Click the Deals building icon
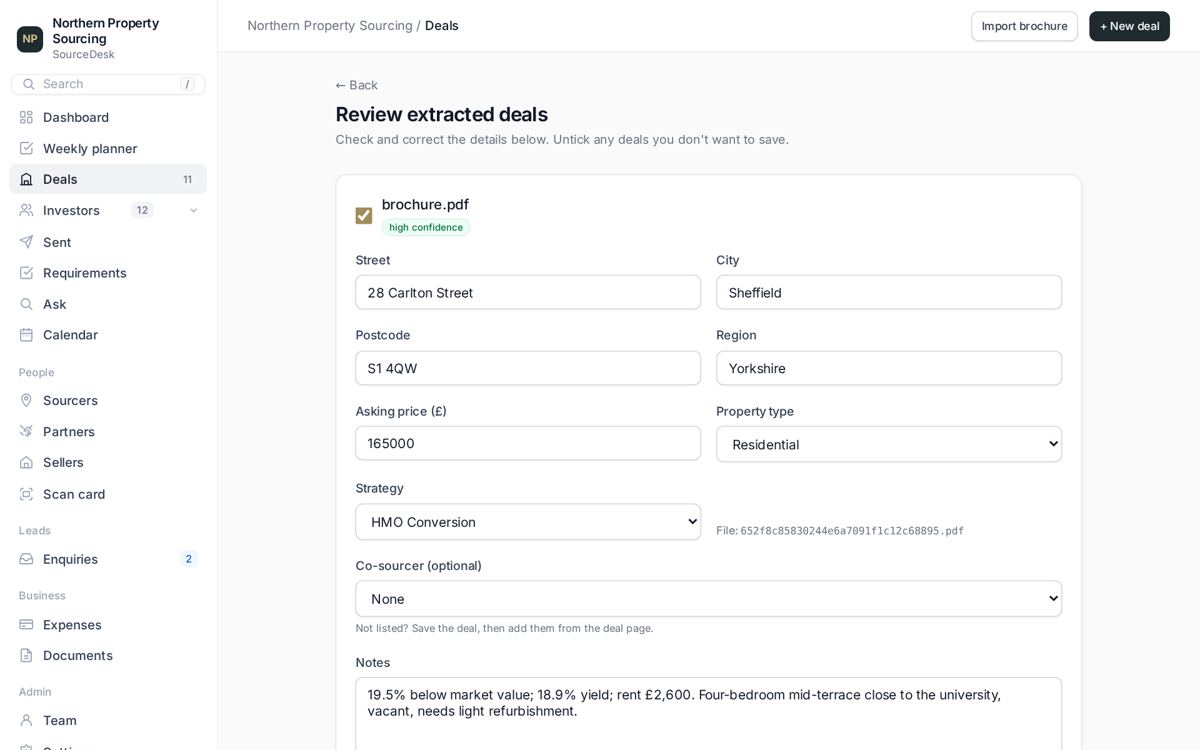 point(27,179)
